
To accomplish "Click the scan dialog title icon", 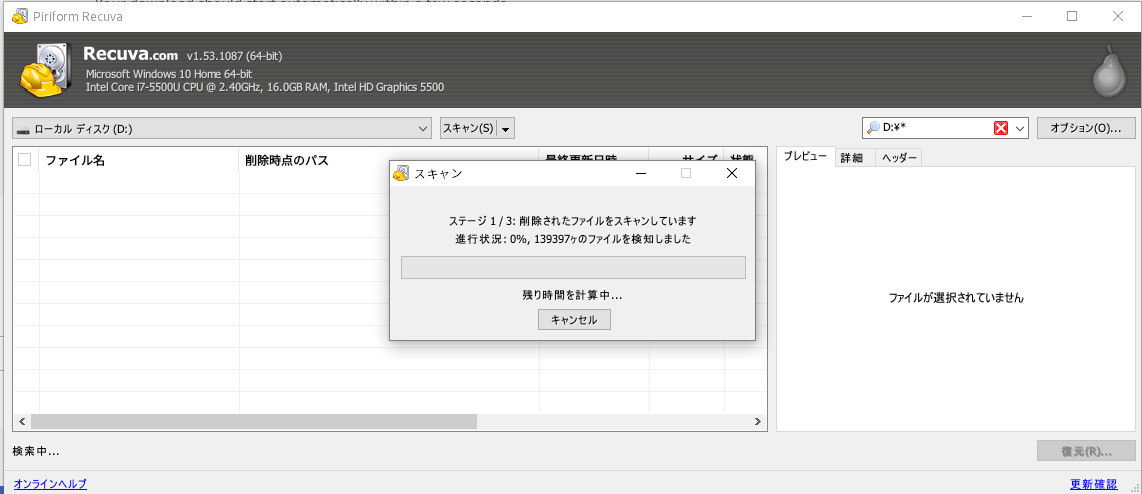I will [401, 173].
